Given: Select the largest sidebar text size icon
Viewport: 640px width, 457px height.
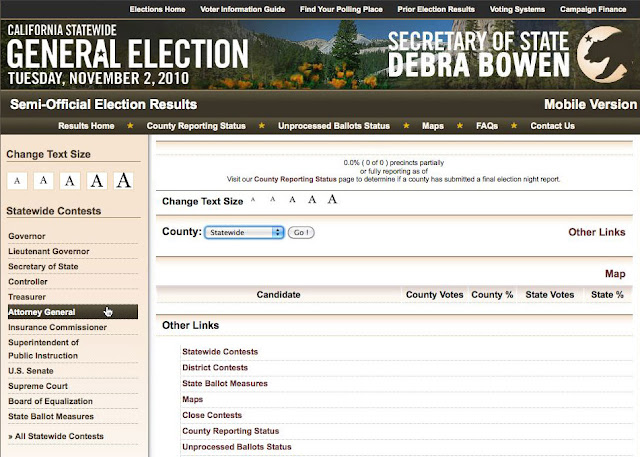Looking at the screenshot, I should click(123, 181).
